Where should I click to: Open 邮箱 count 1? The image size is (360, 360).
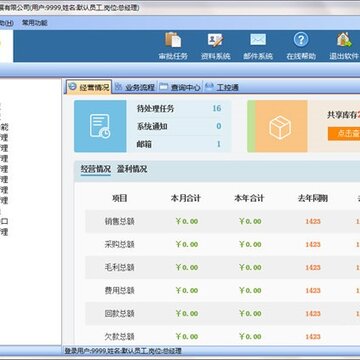[219, 144]
